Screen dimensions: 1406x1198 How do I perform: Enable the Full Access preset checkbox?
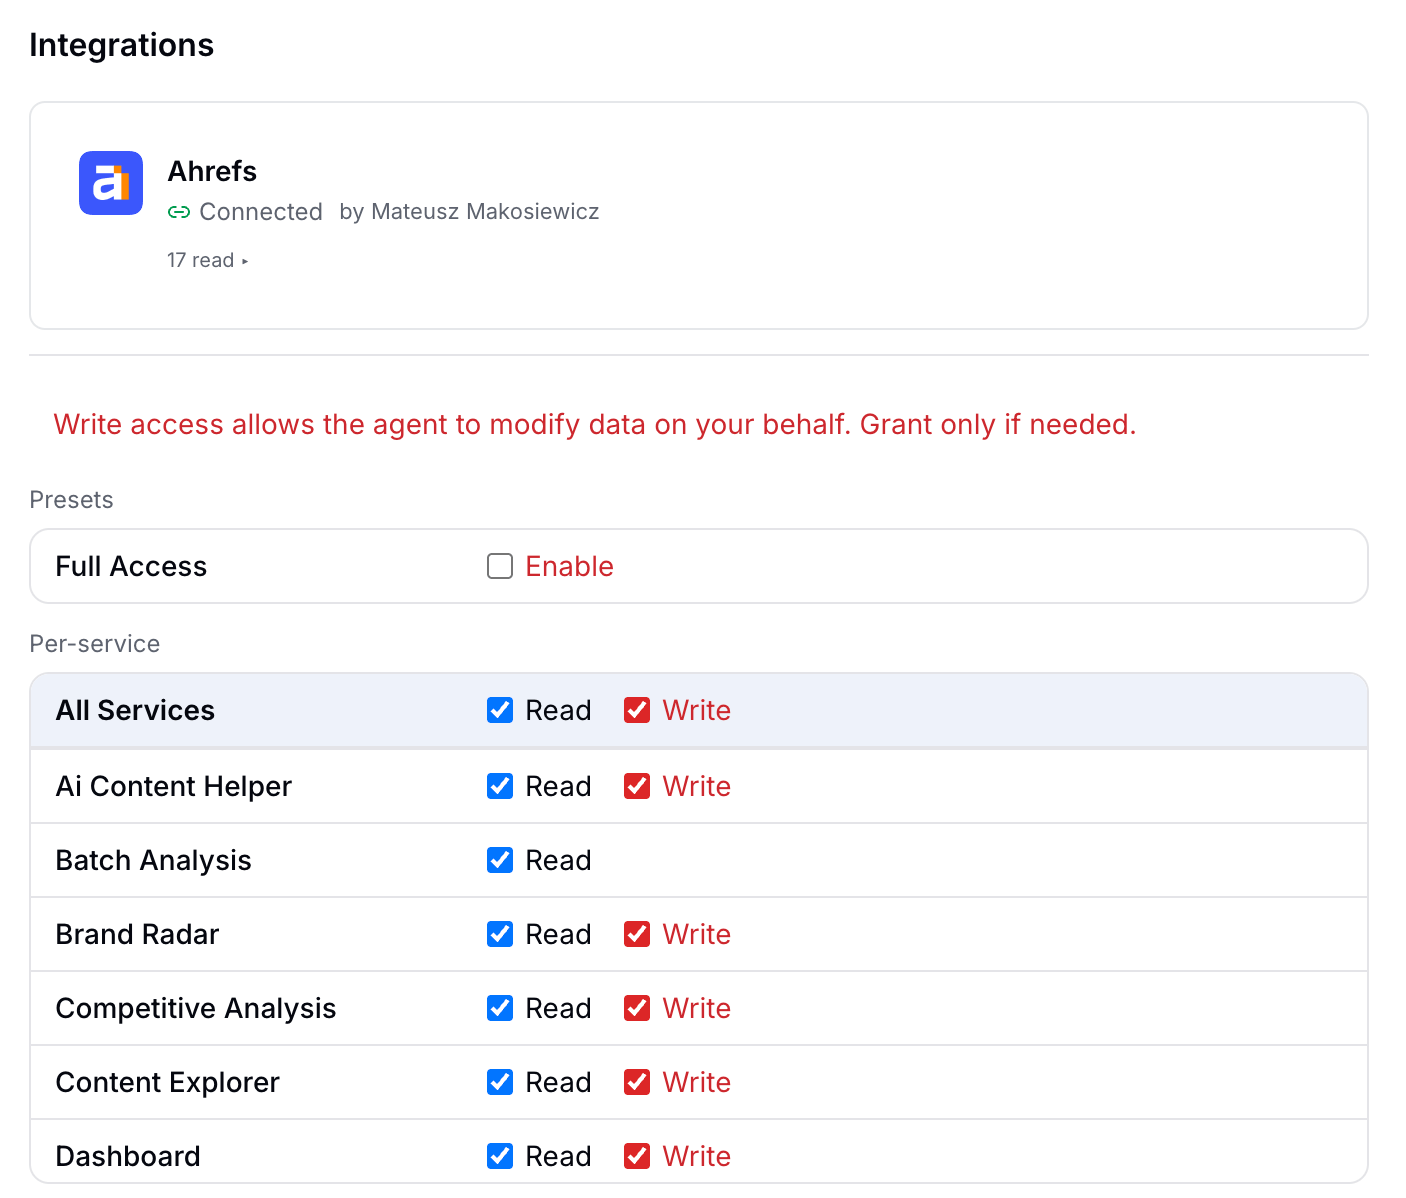pyautogui.click(x=500, y=566)
